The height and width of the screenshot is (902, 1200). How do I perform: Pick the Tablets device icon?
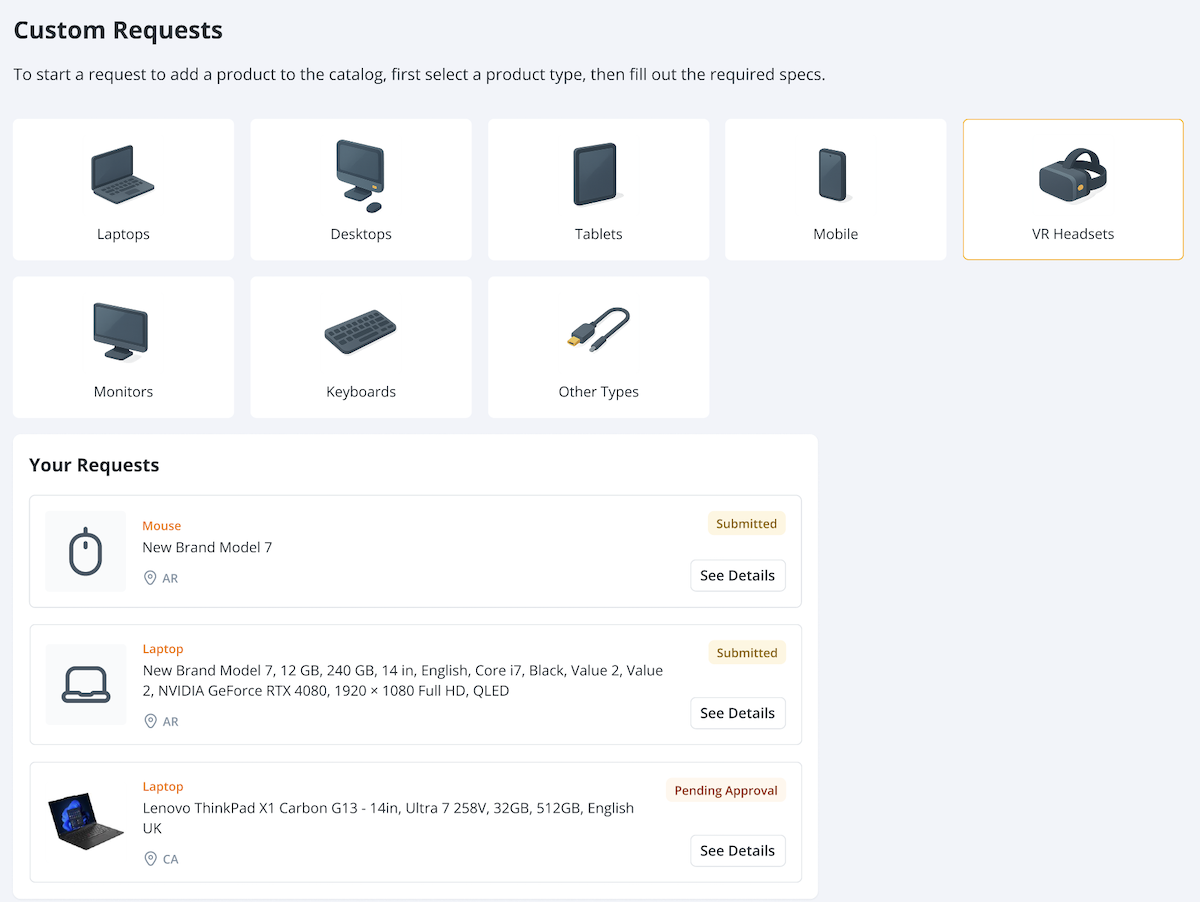[598, 175]
